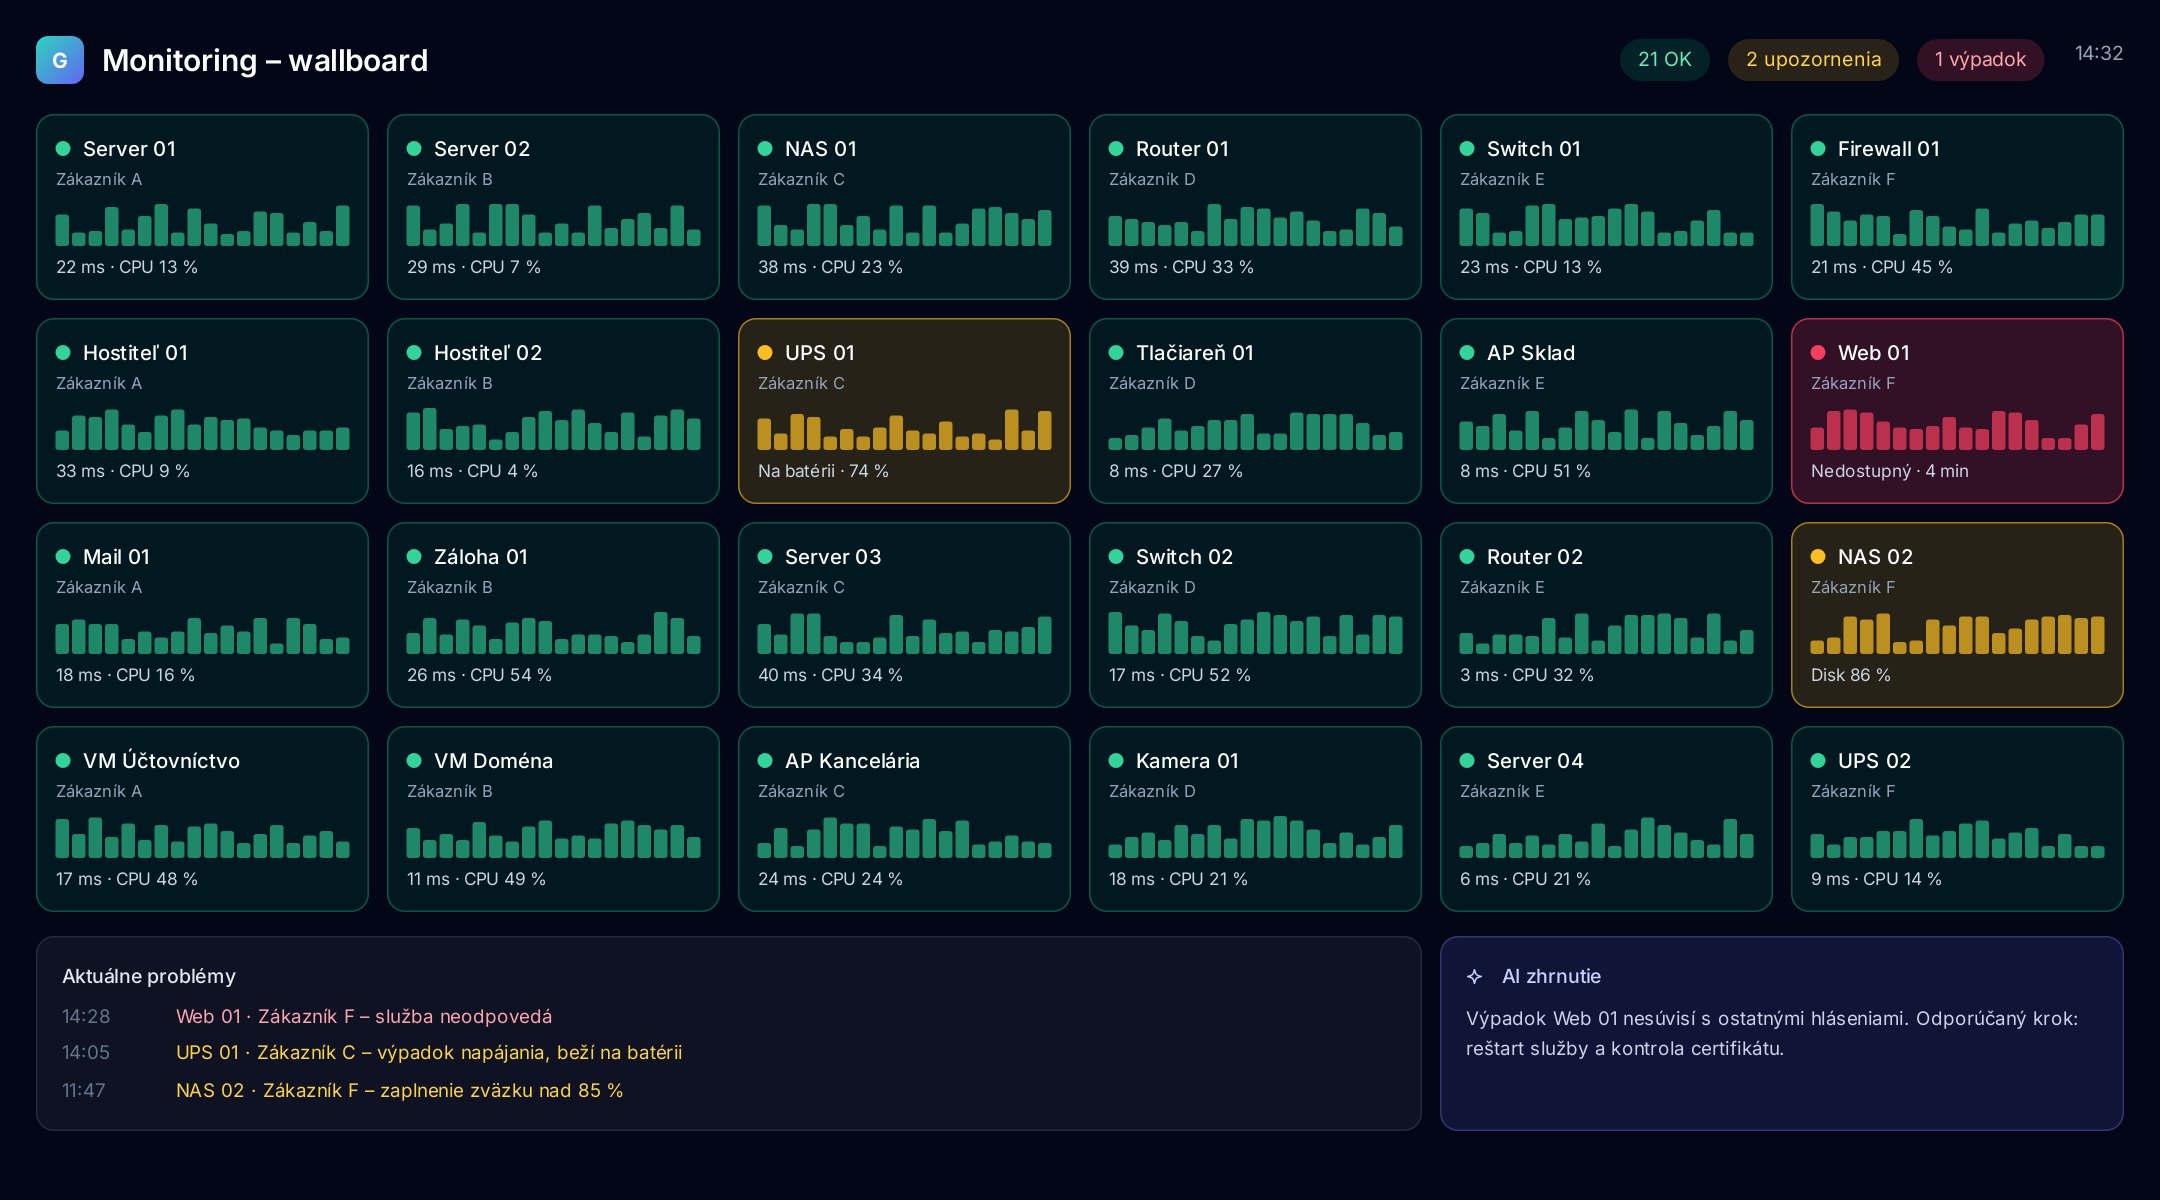Click the Záloha 01 latency bar chart

point(553,633)
